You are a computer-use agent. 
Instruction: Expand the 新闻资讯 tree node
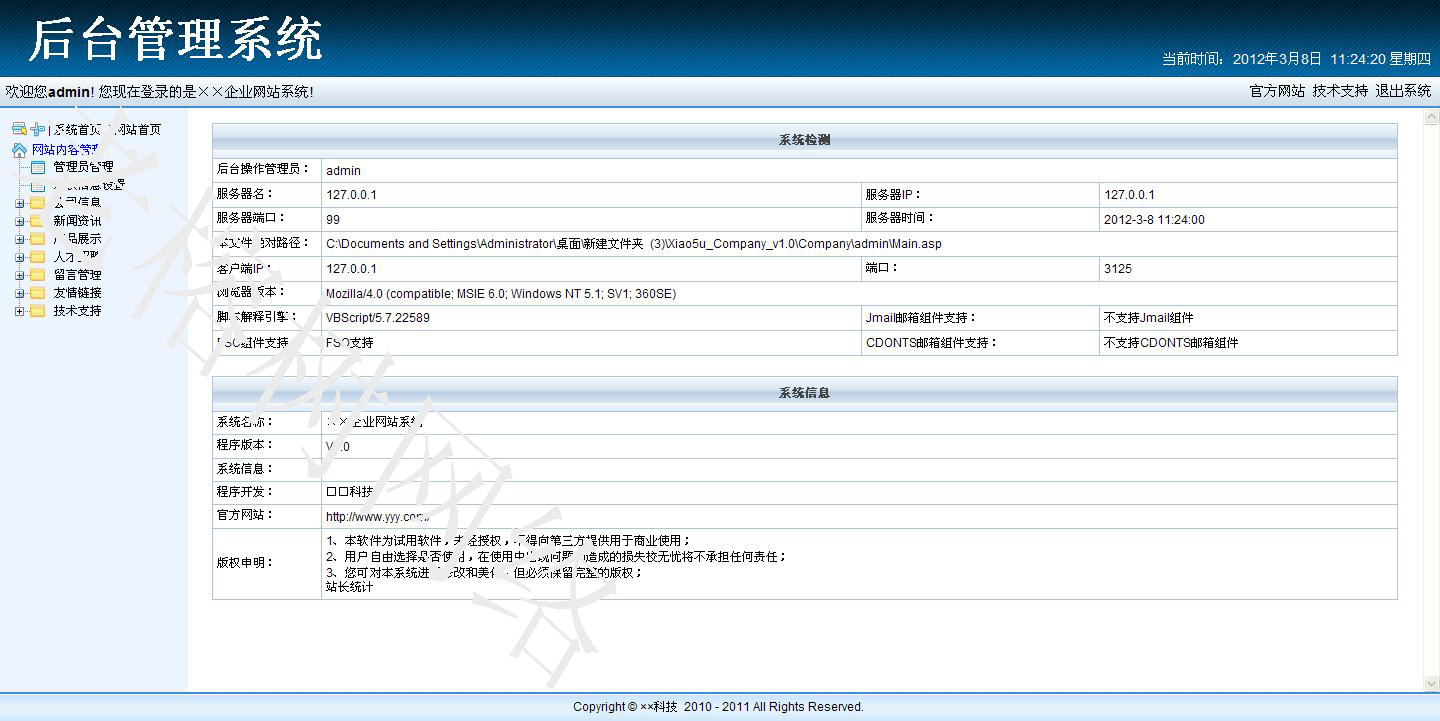click(20, 221)
